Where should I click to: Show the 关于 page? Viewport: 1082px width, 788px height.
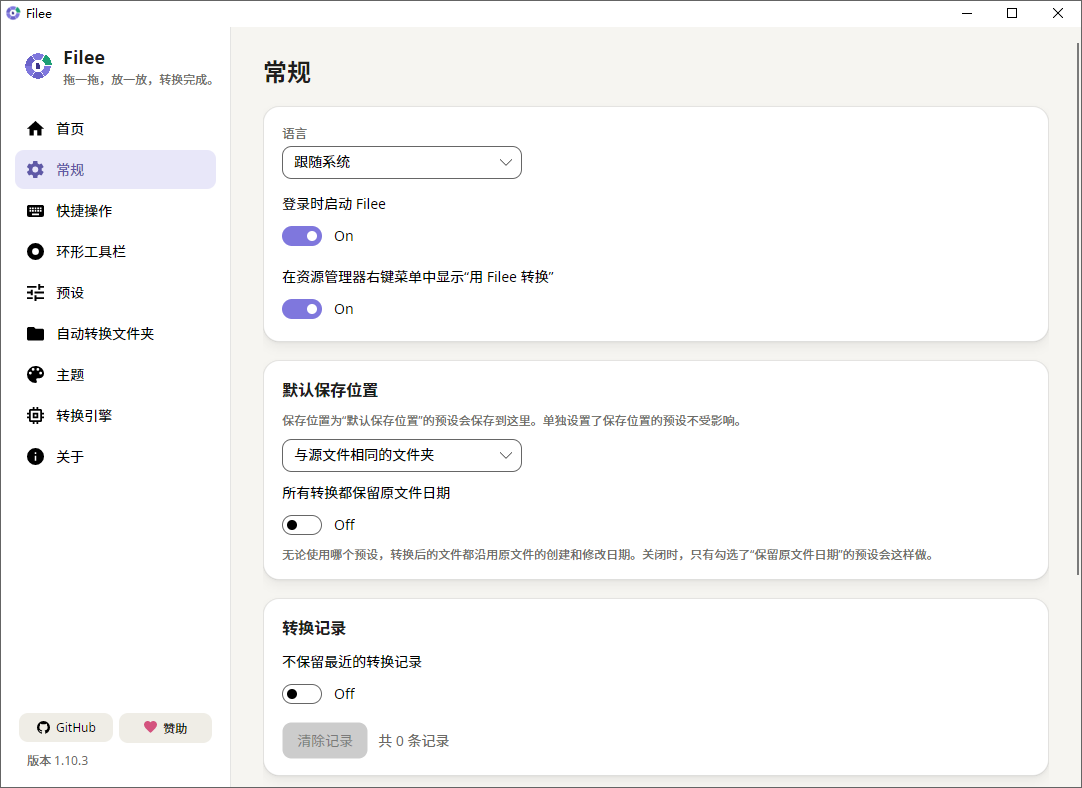pos(115,457)
